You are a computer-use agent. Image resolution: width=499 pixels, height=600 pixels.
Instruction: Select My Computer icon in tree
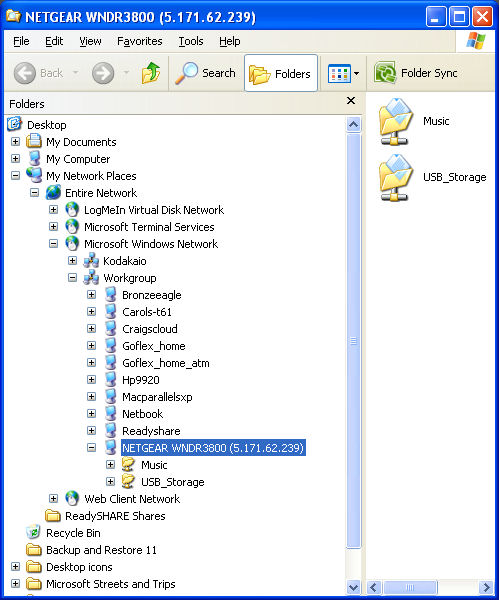pos(34,158)
